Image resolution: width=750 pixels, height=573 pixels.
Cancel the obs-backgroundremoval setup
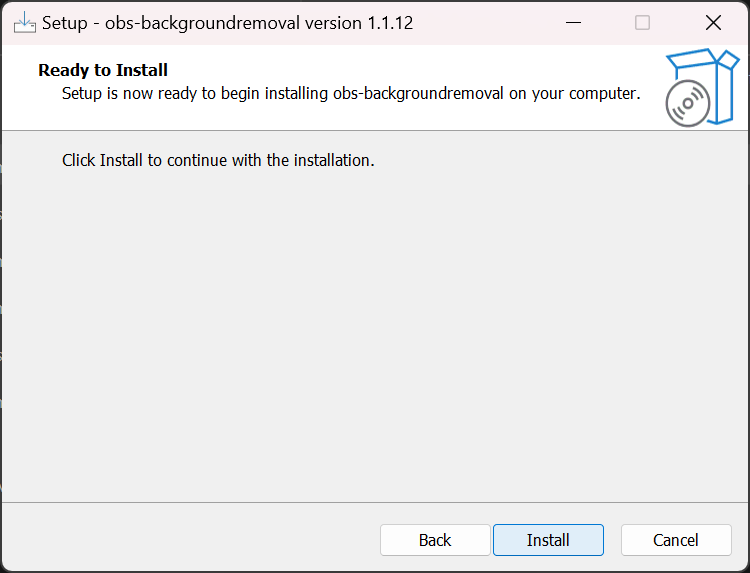(x=676, y=540)
